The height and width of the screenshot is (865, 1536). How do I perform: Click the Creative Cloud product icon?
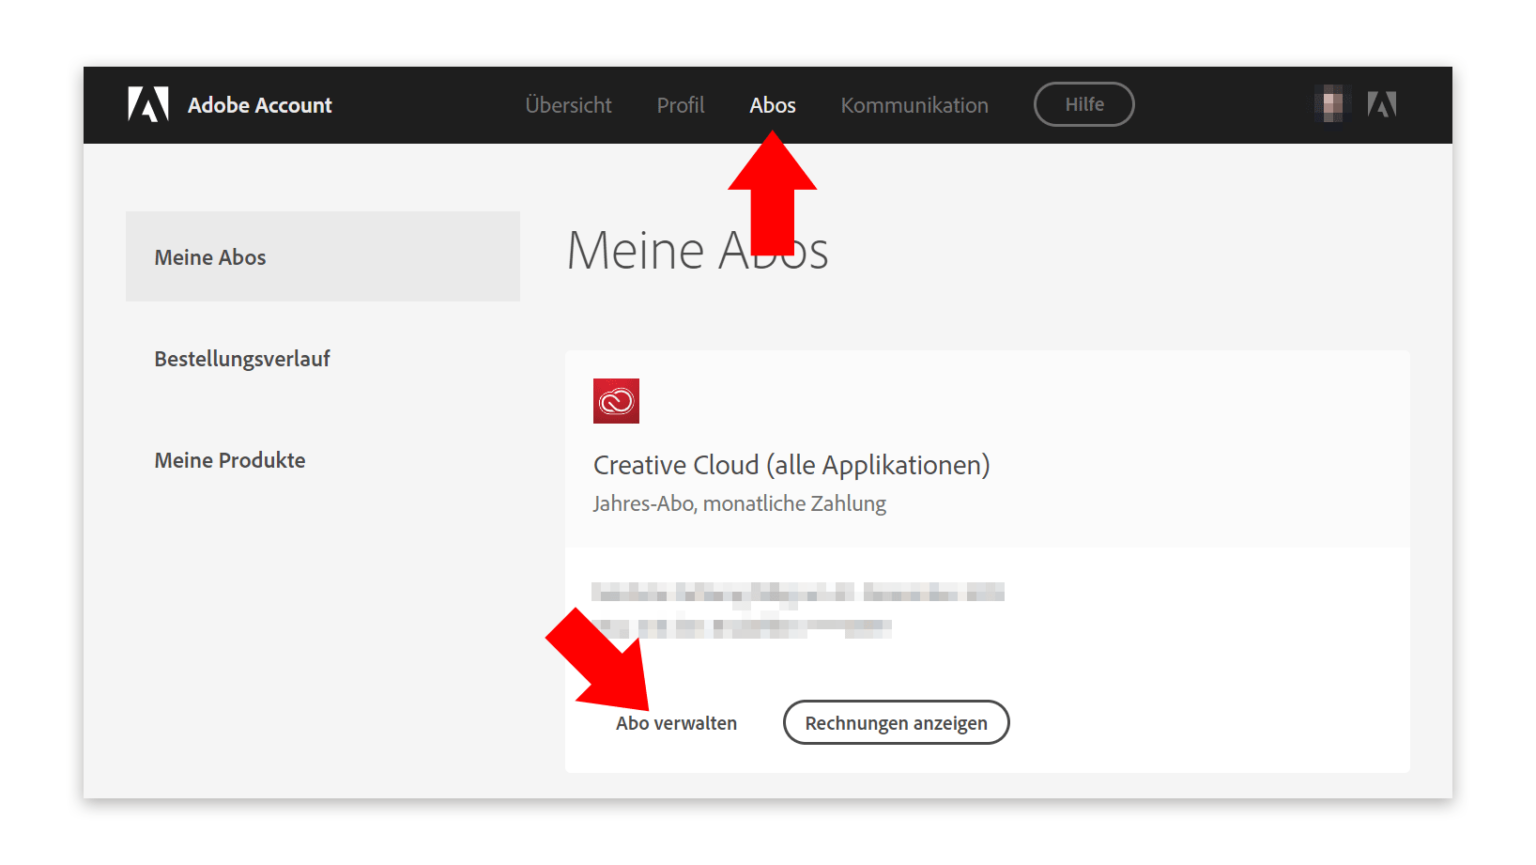click(x=616, y=401)
